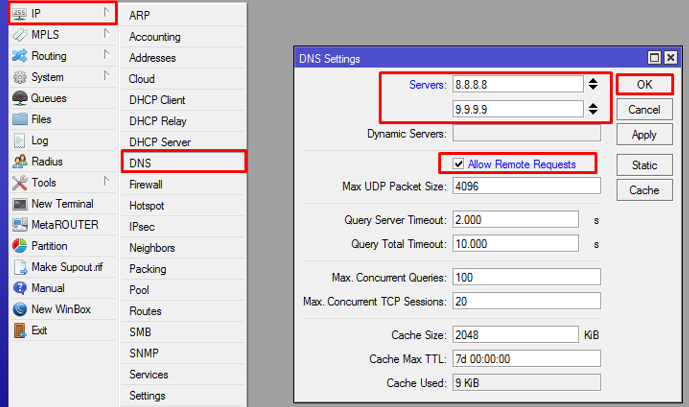The height and width of the screenshot is (407, 689).
Task: Click first server field 8.8.8.8
Action: [x=518, y=84]
